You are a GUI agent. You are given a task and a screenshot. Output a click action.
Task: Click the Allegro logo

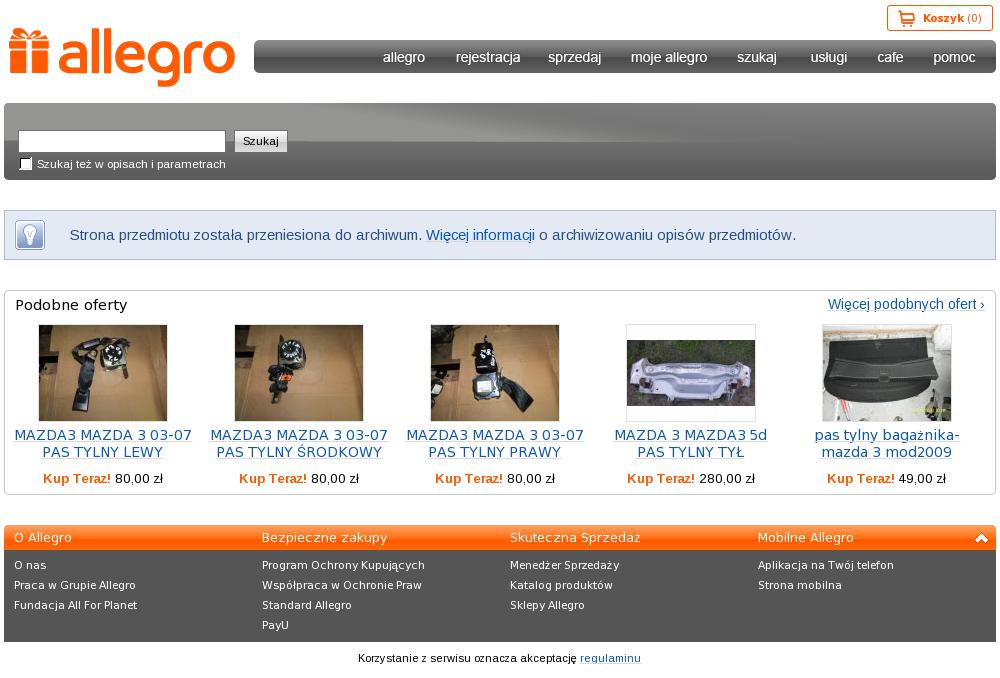122,57
